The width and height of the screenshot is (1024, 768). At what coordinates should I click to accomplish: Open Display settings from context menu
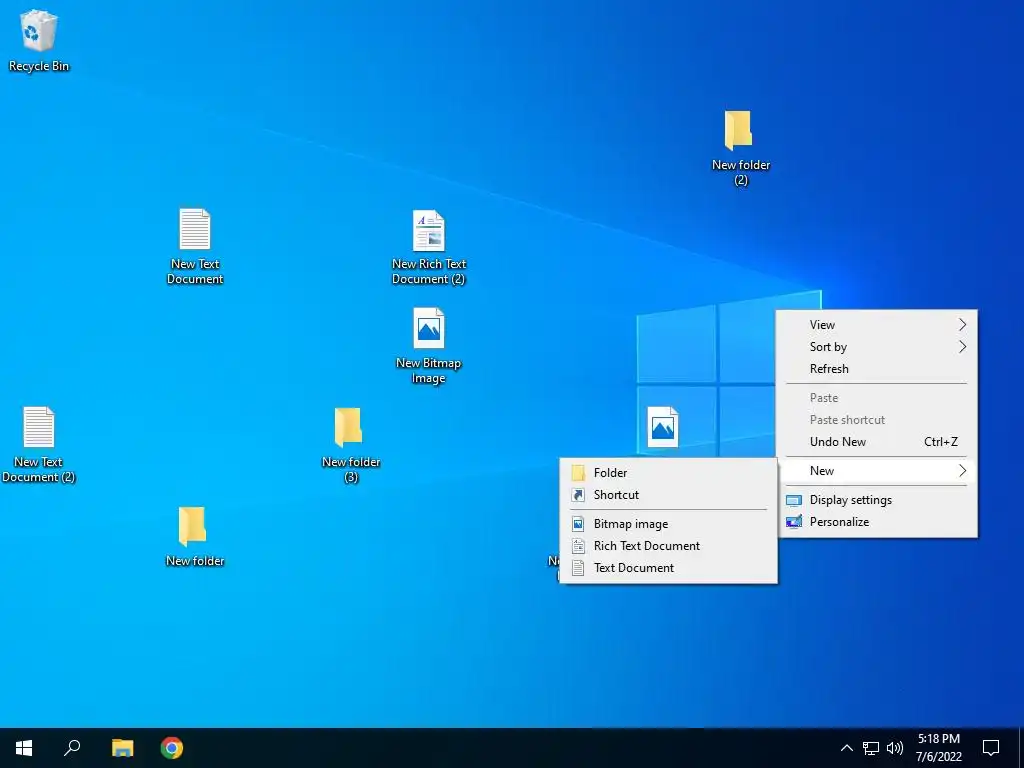tap(876, 500)
